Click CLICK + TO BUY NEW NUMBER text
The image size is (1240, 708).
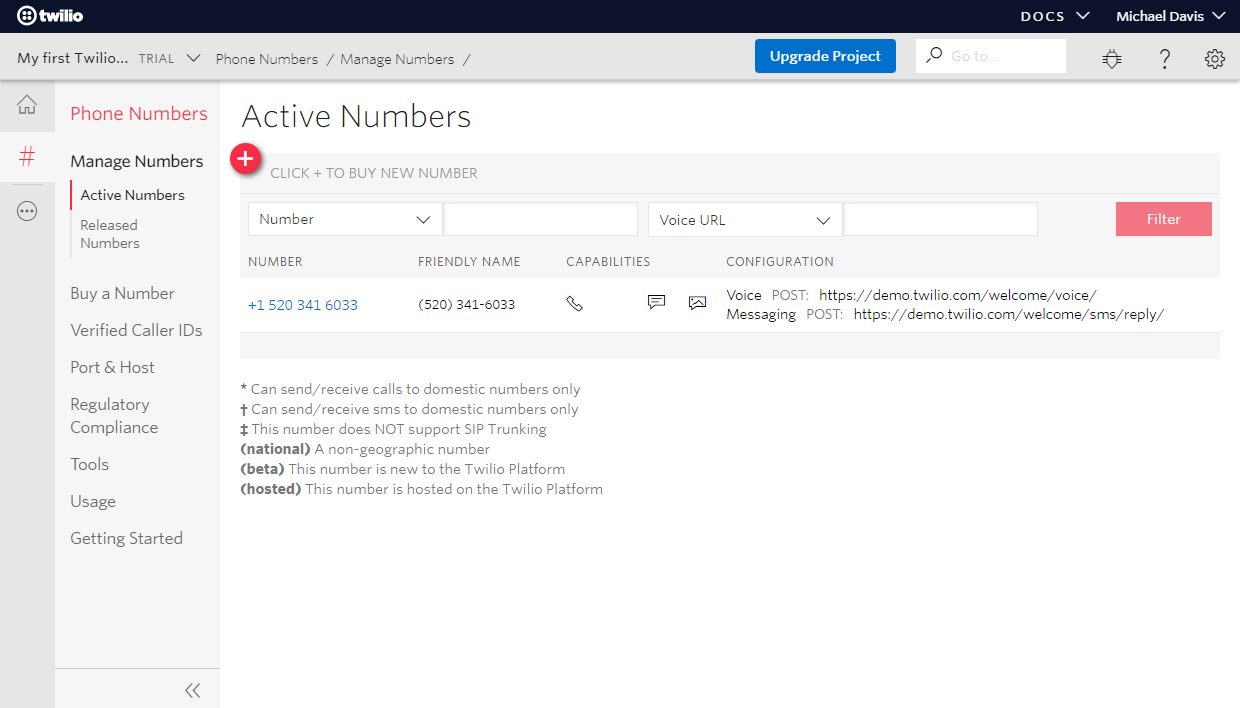tap(374, 173)
